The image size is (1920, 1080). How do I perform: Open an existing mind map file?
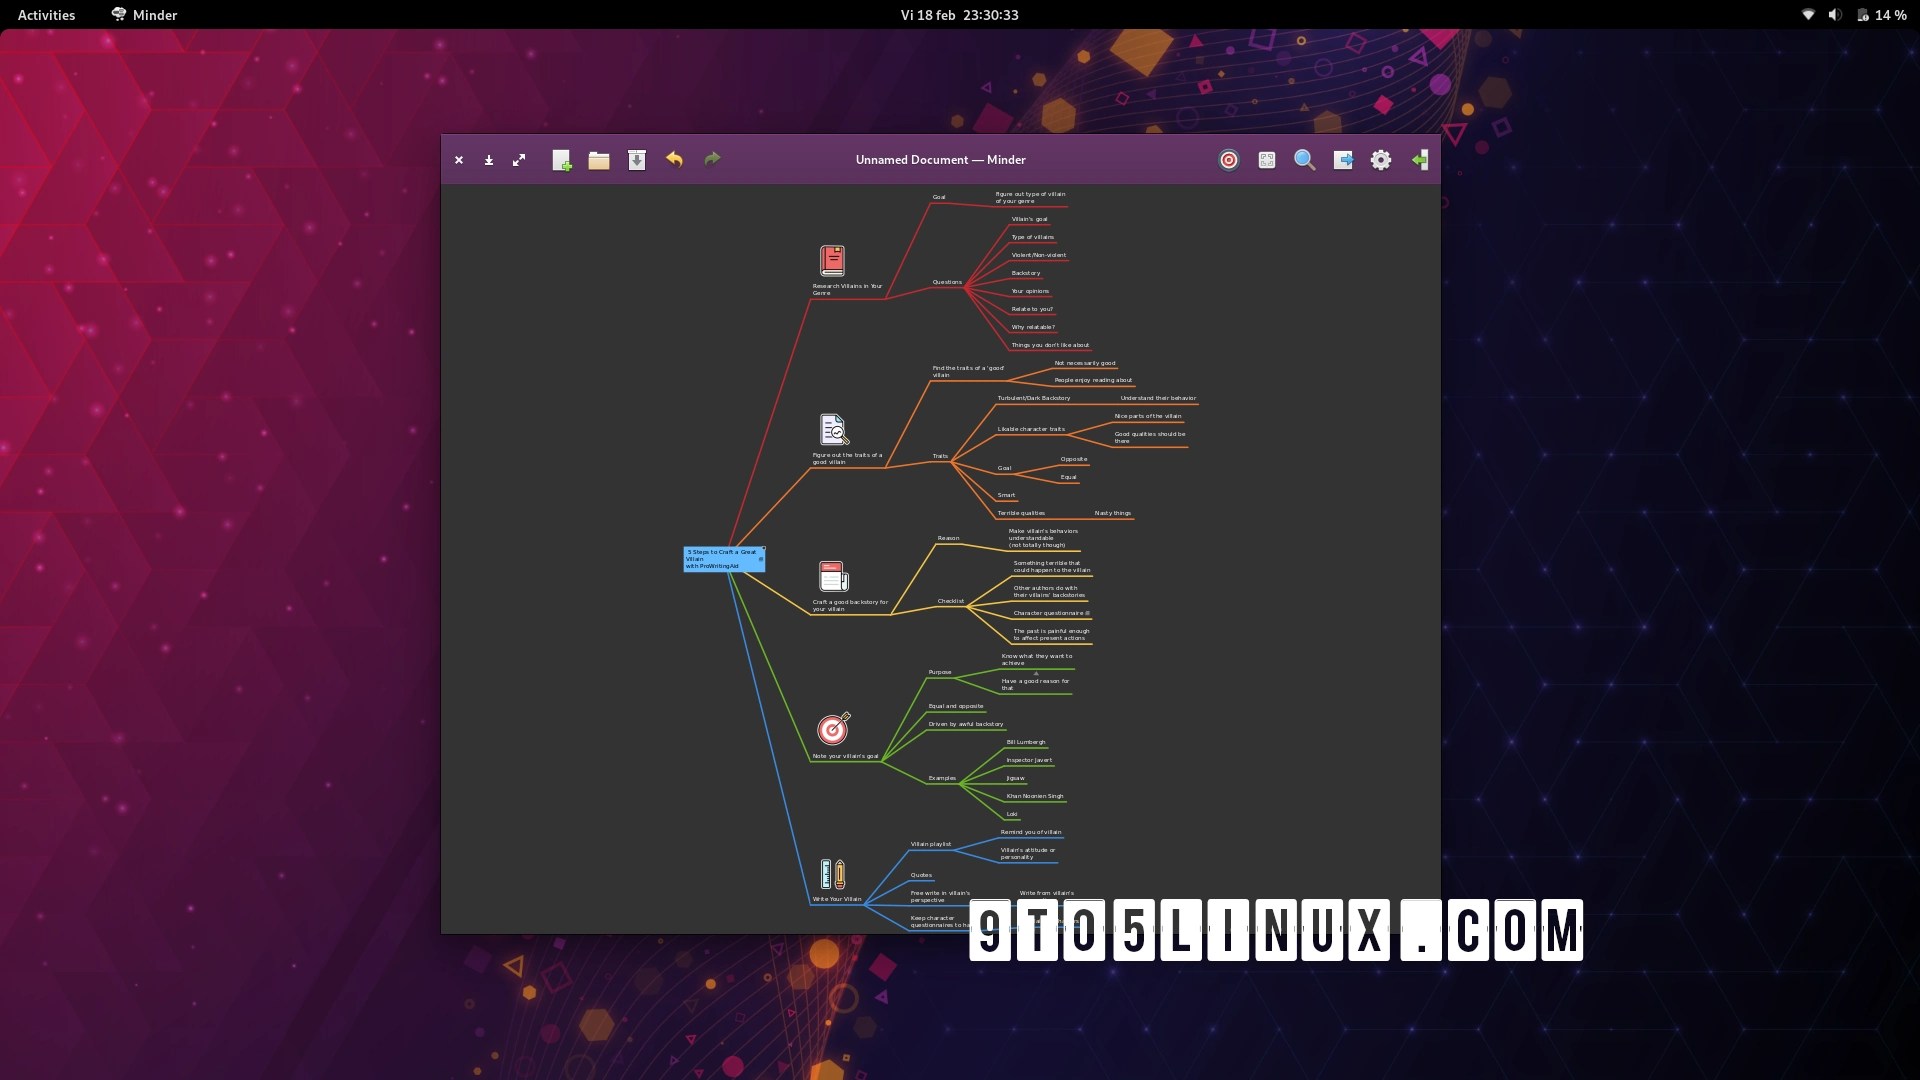(599, 160)
